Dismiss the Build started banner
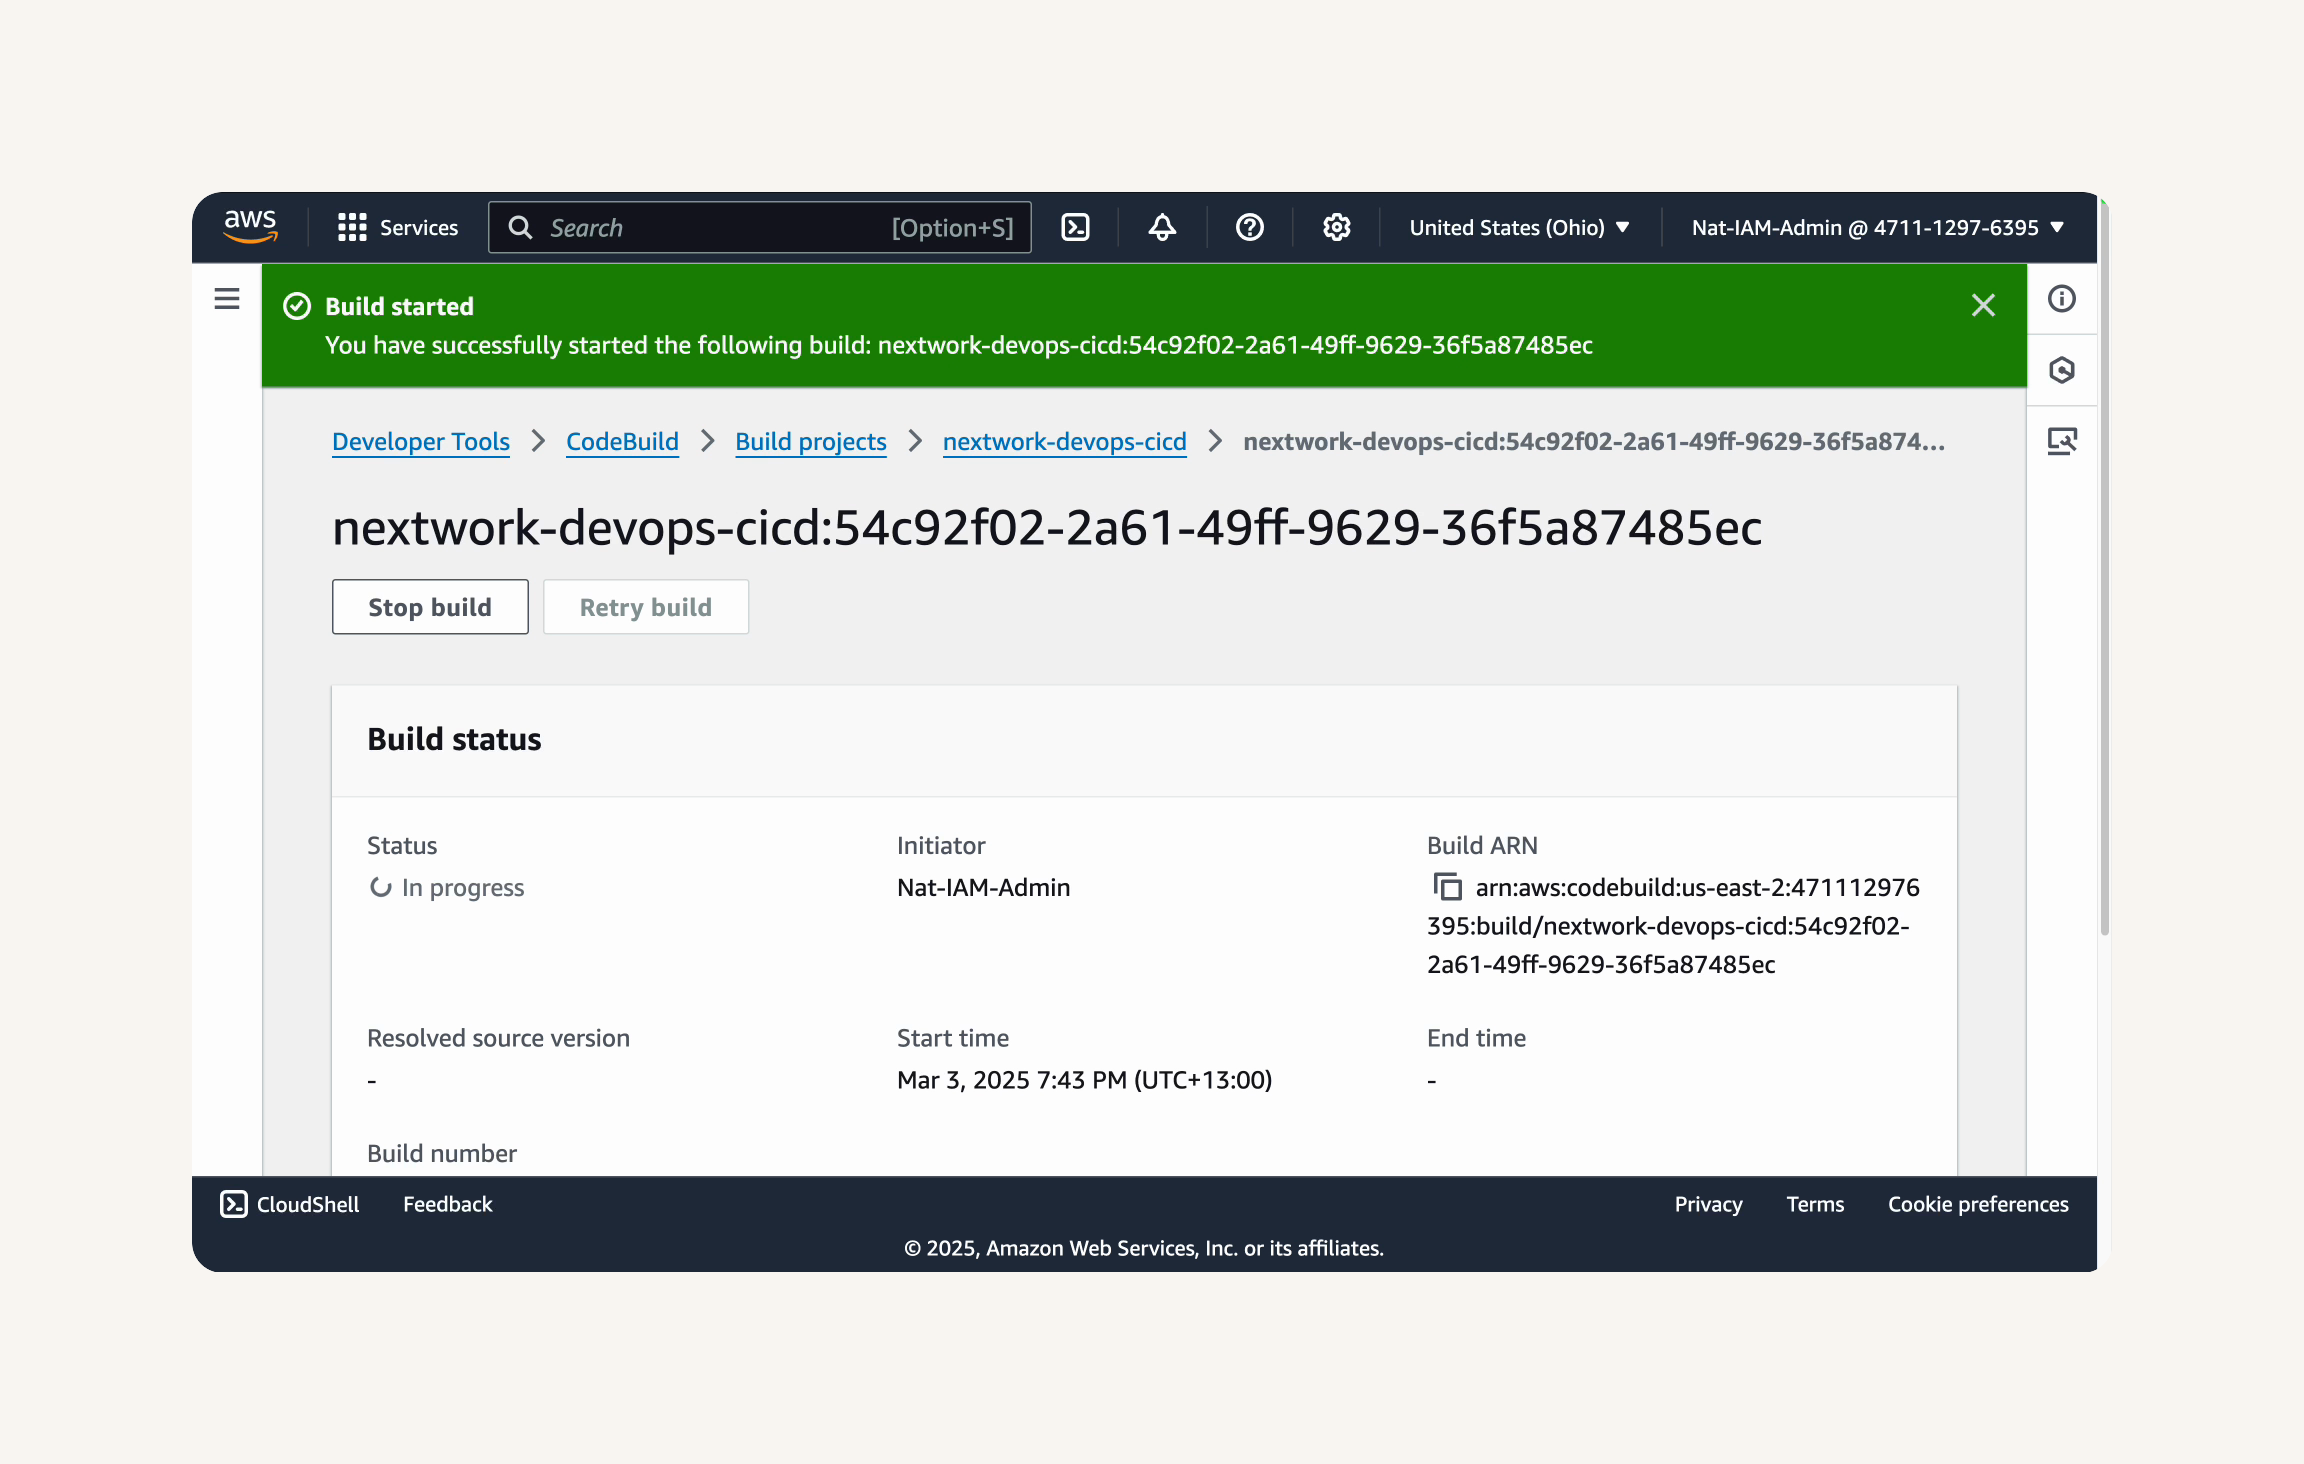Screen dimensions: 2304x1464 (1983, 305)
